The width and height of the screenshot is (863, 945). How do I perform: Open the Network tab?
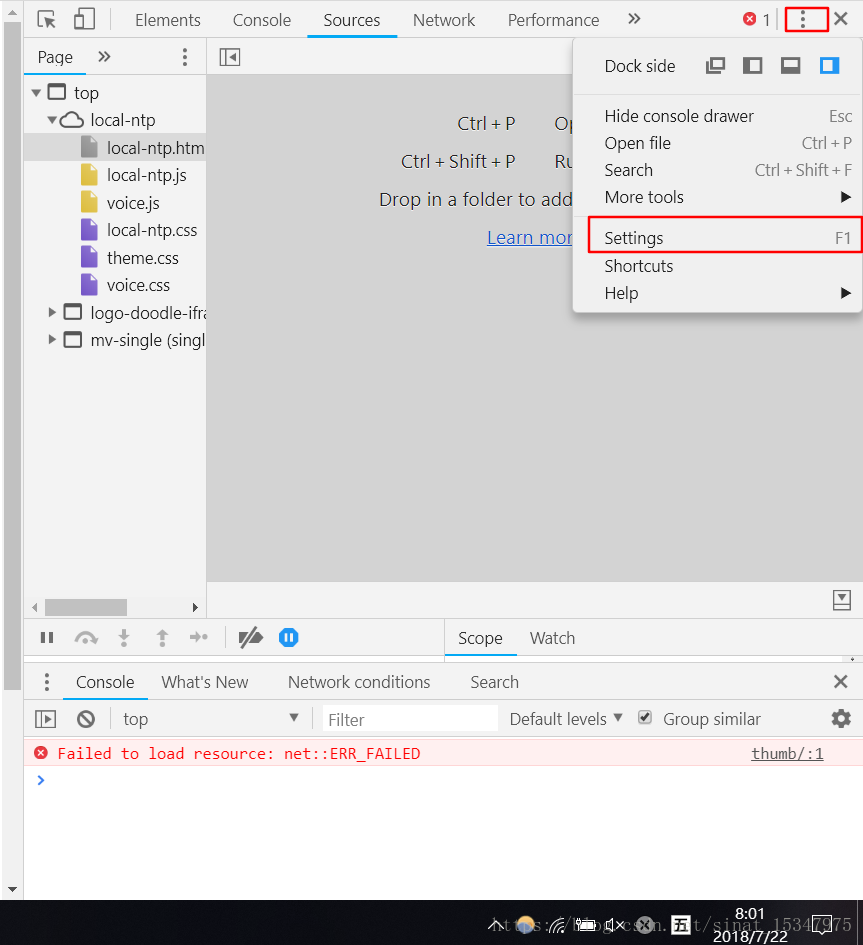(444, 20)
